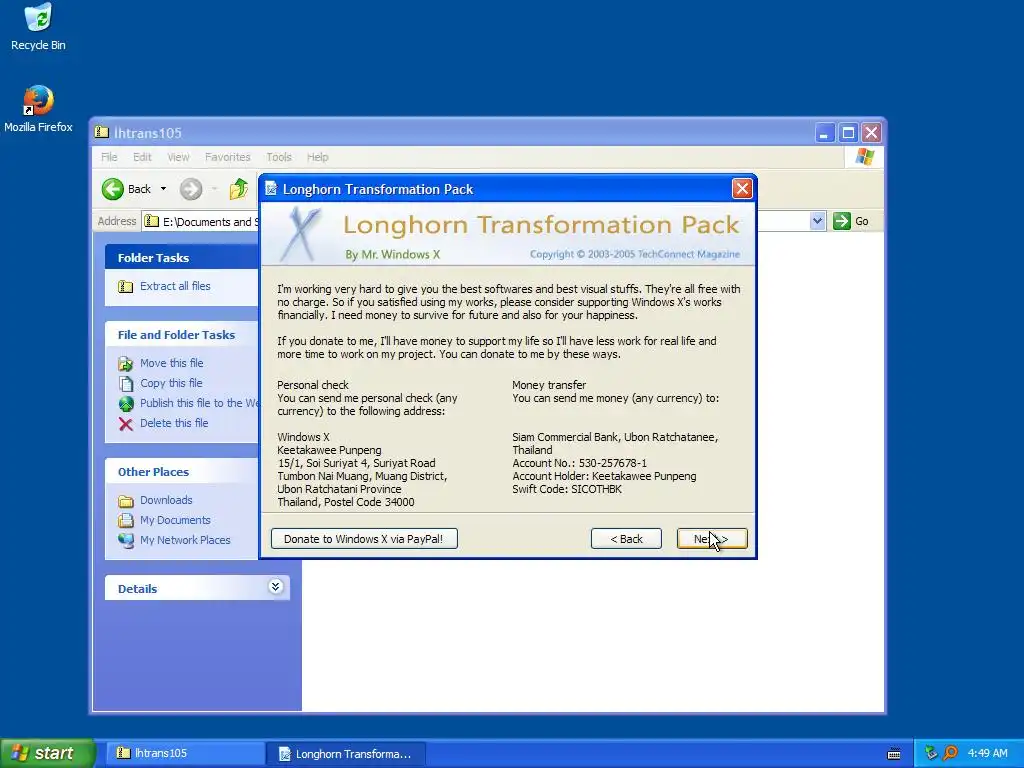
Task: Click Donate to Windows X via PayPal button
Action: 364,539
